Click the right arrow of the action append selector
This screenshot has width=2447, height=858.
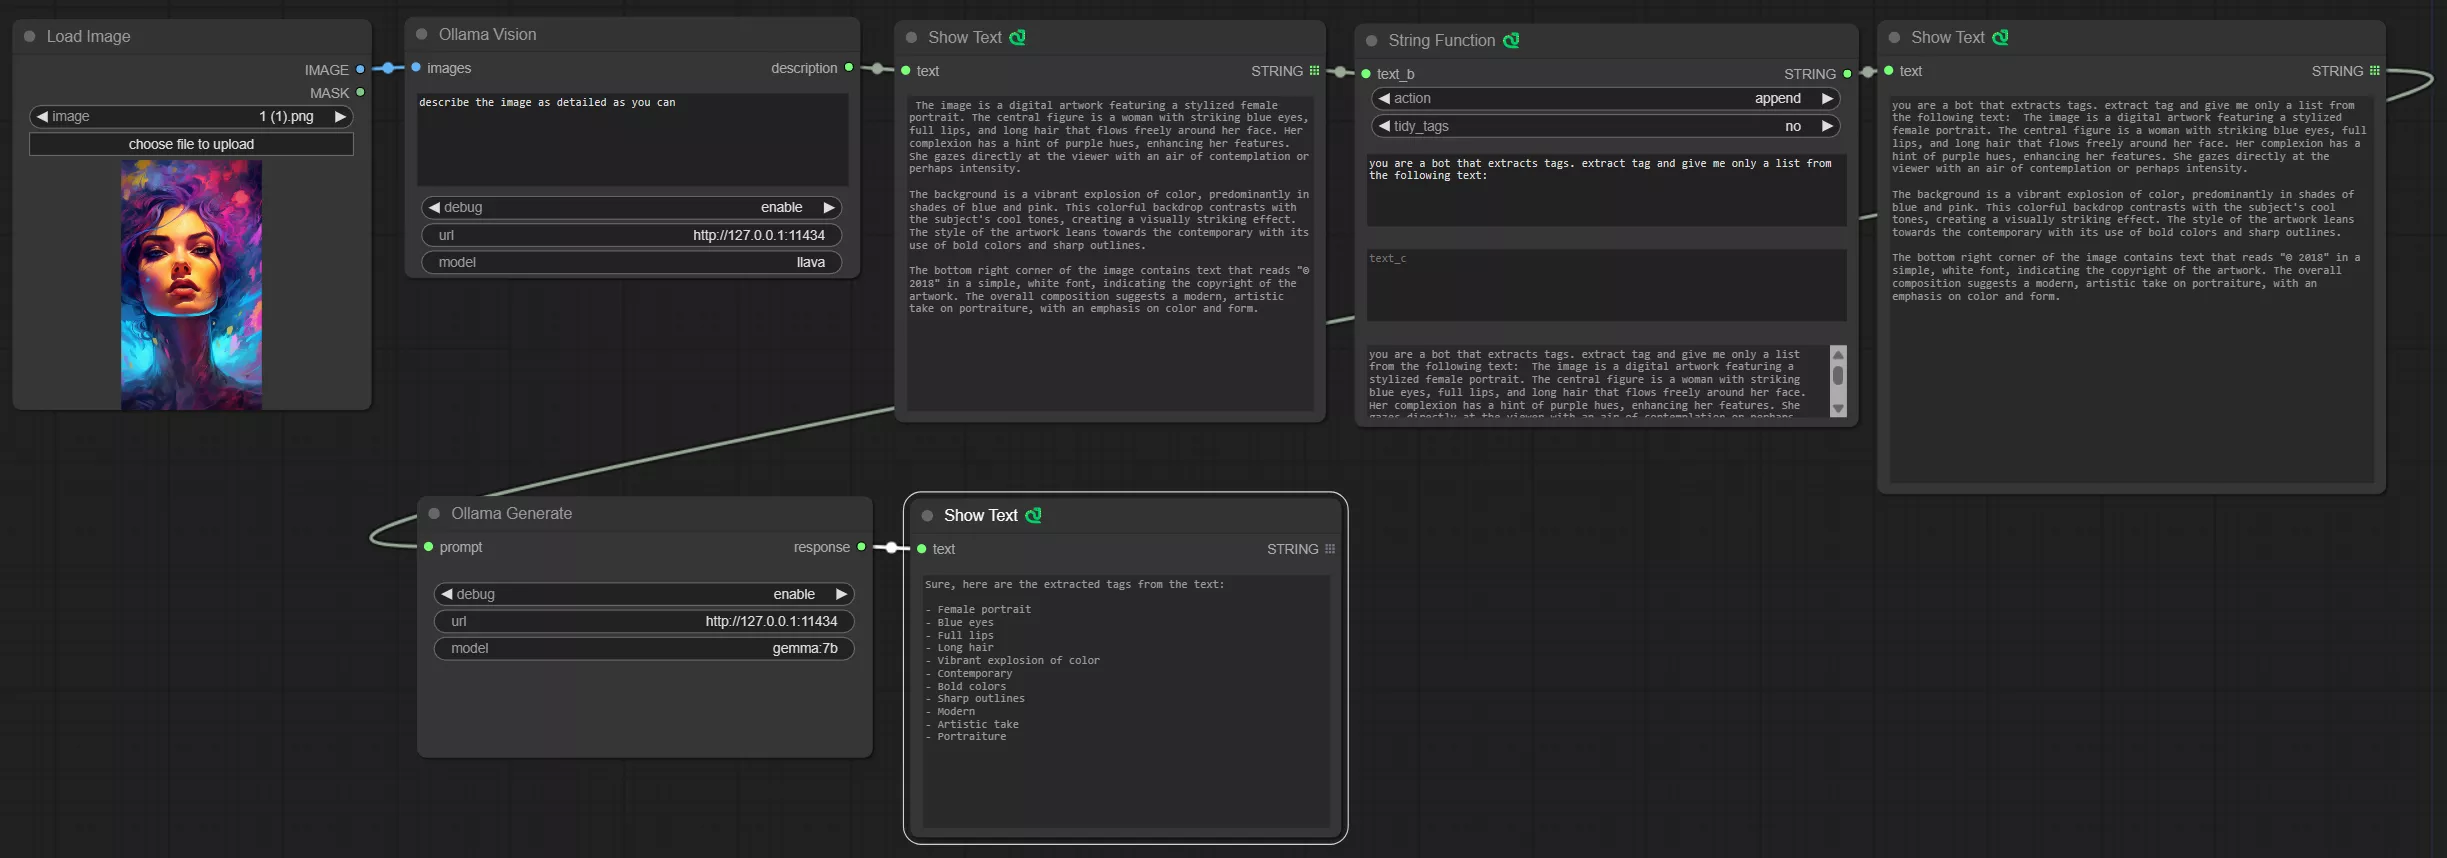click(x=1827, y=98)
